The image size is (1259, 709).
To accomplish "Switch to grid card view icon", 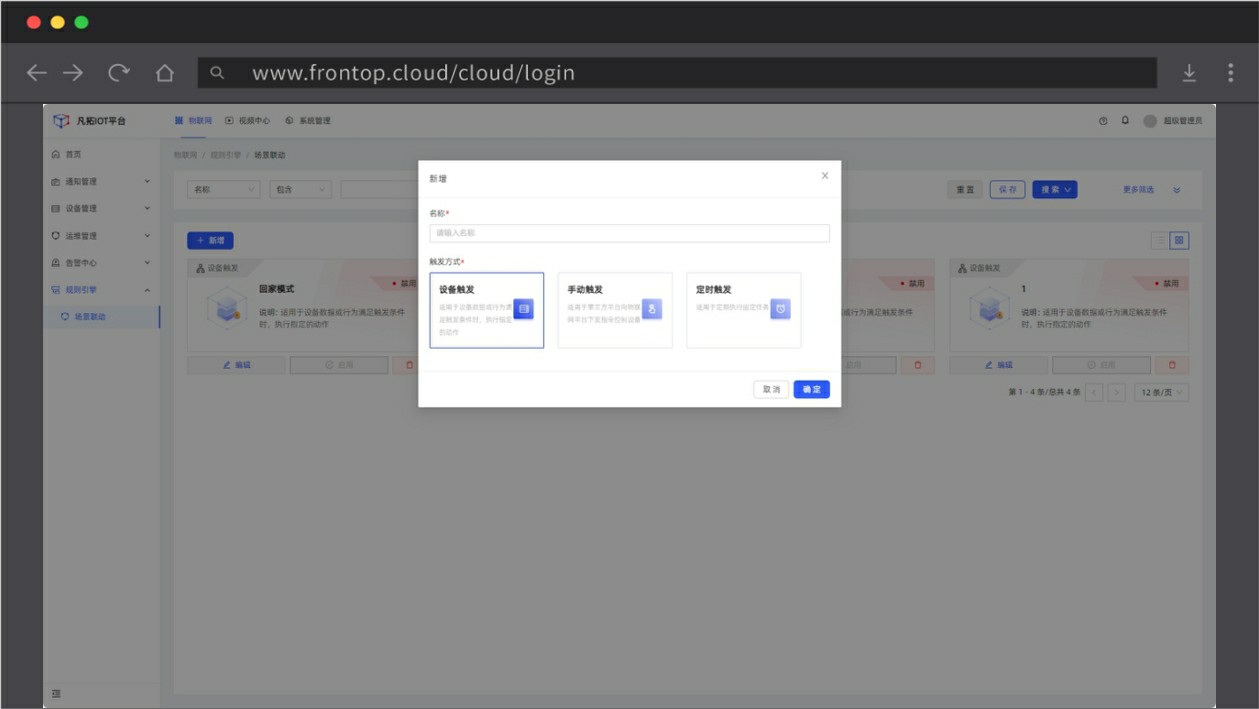I will click(x=1179, y=240).
